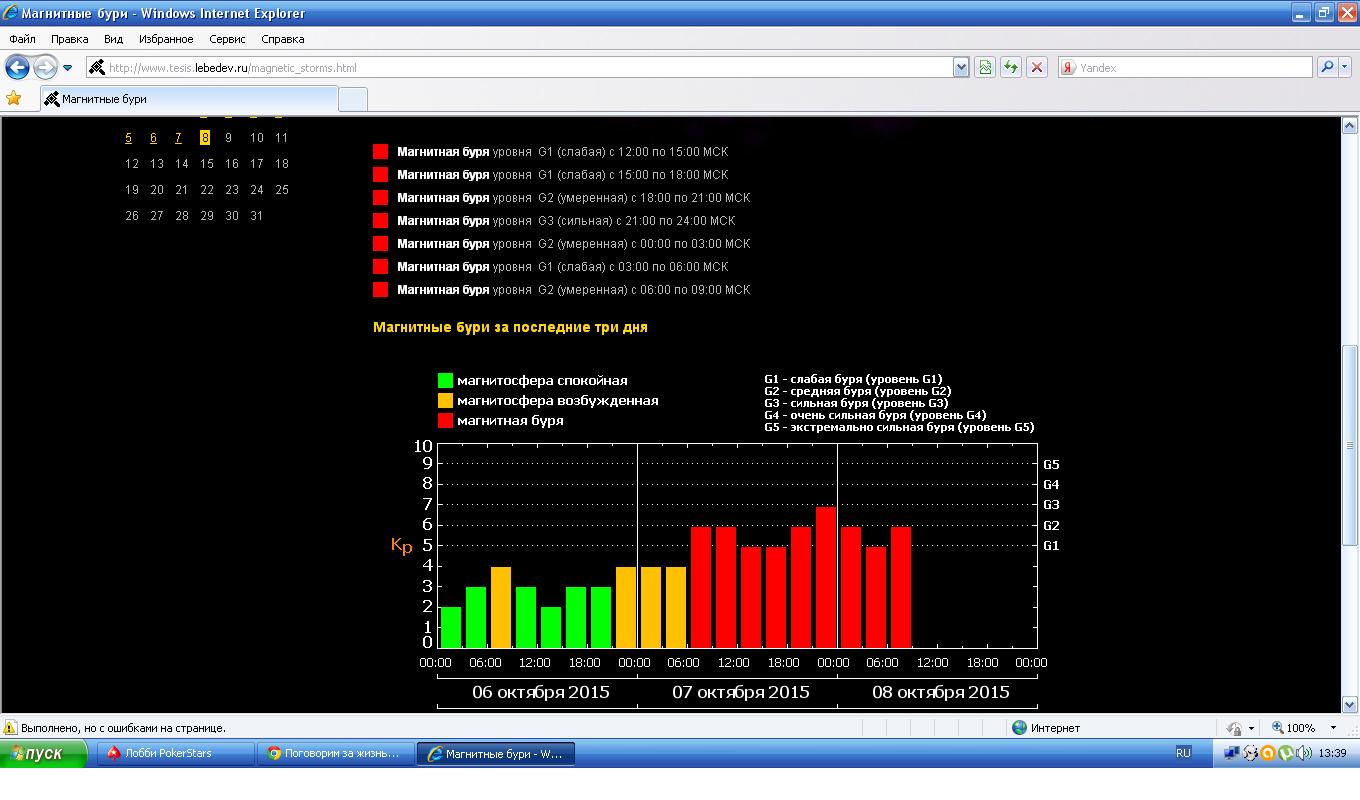The image size is (1360, 800).
Task: Open Favorites with the star icon
Action: [14, 98]
